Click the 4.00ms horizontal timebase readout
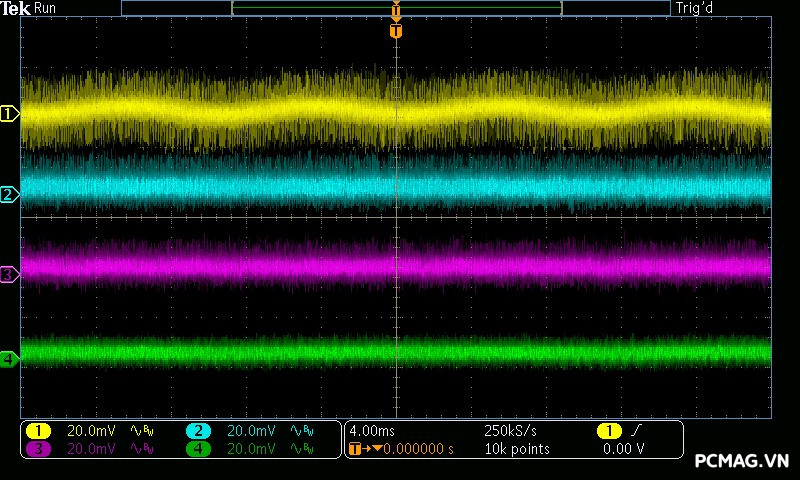This screenshot has width=800, height=480. 372,431
